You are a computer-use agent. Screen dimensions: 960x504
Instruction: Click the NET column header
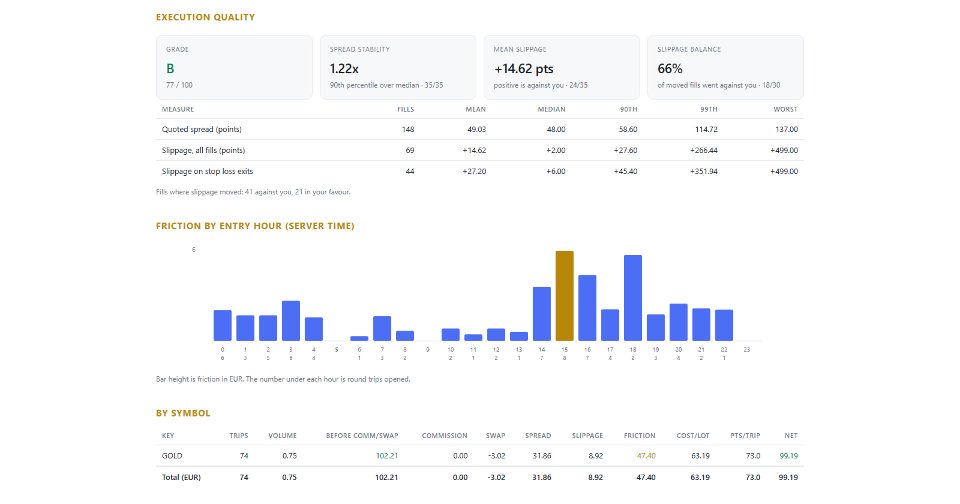point(791,436)
